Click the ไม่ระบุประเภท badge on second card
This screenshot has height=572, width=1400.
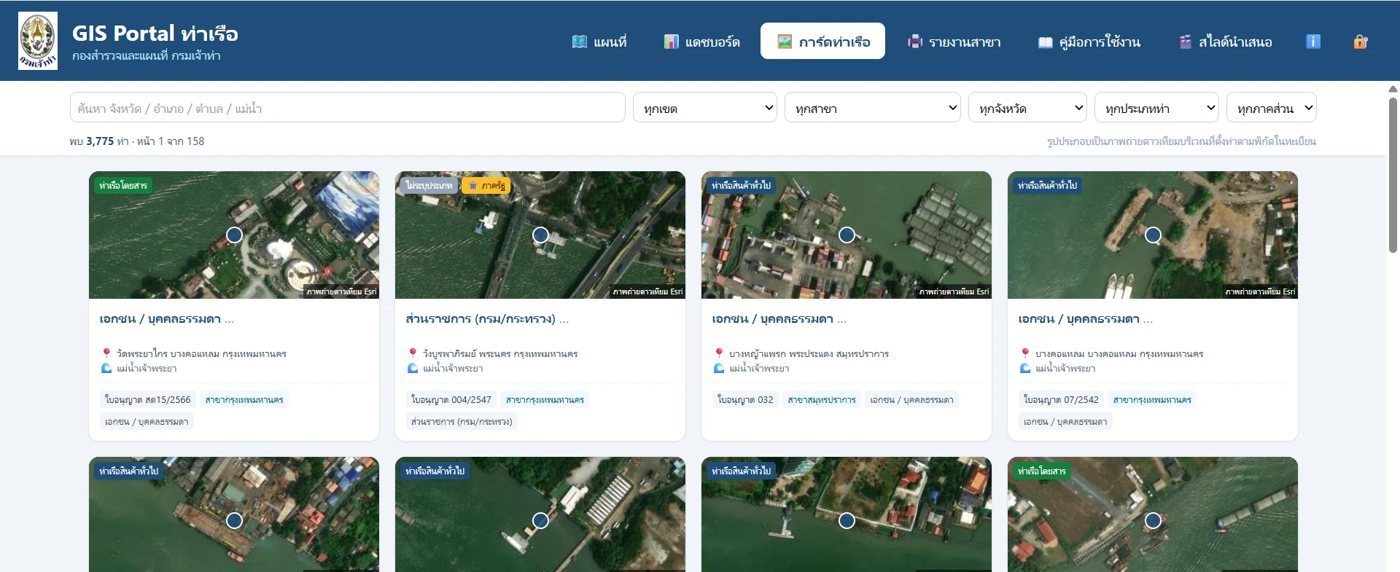coord(429,186)
